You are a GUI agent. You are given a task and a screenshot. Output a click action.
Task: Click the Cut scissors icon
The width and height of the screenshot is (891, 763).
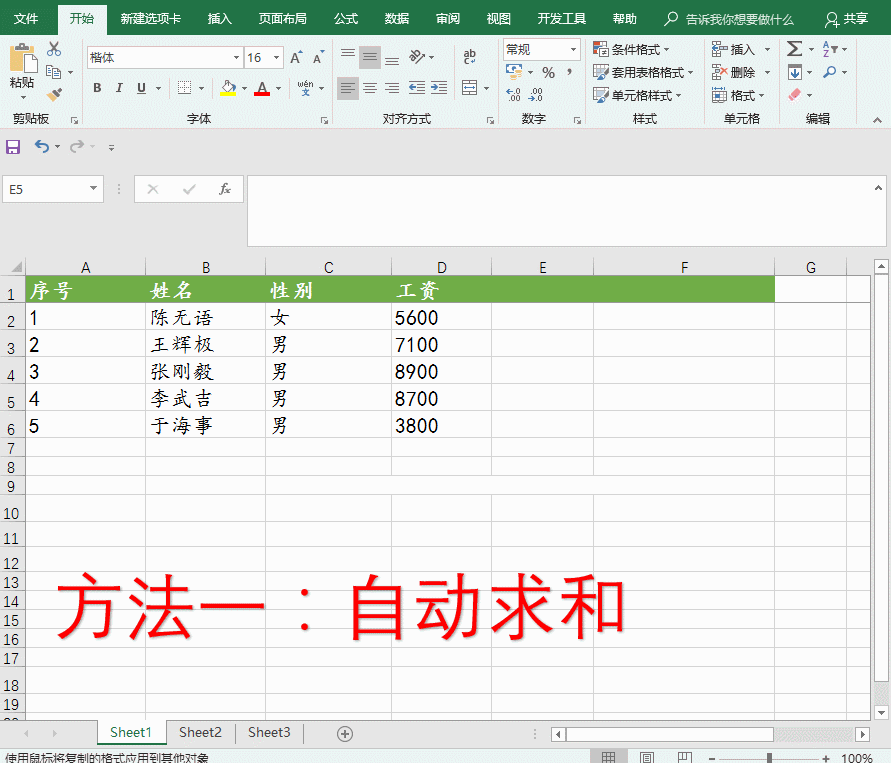[x=54, y=49]
